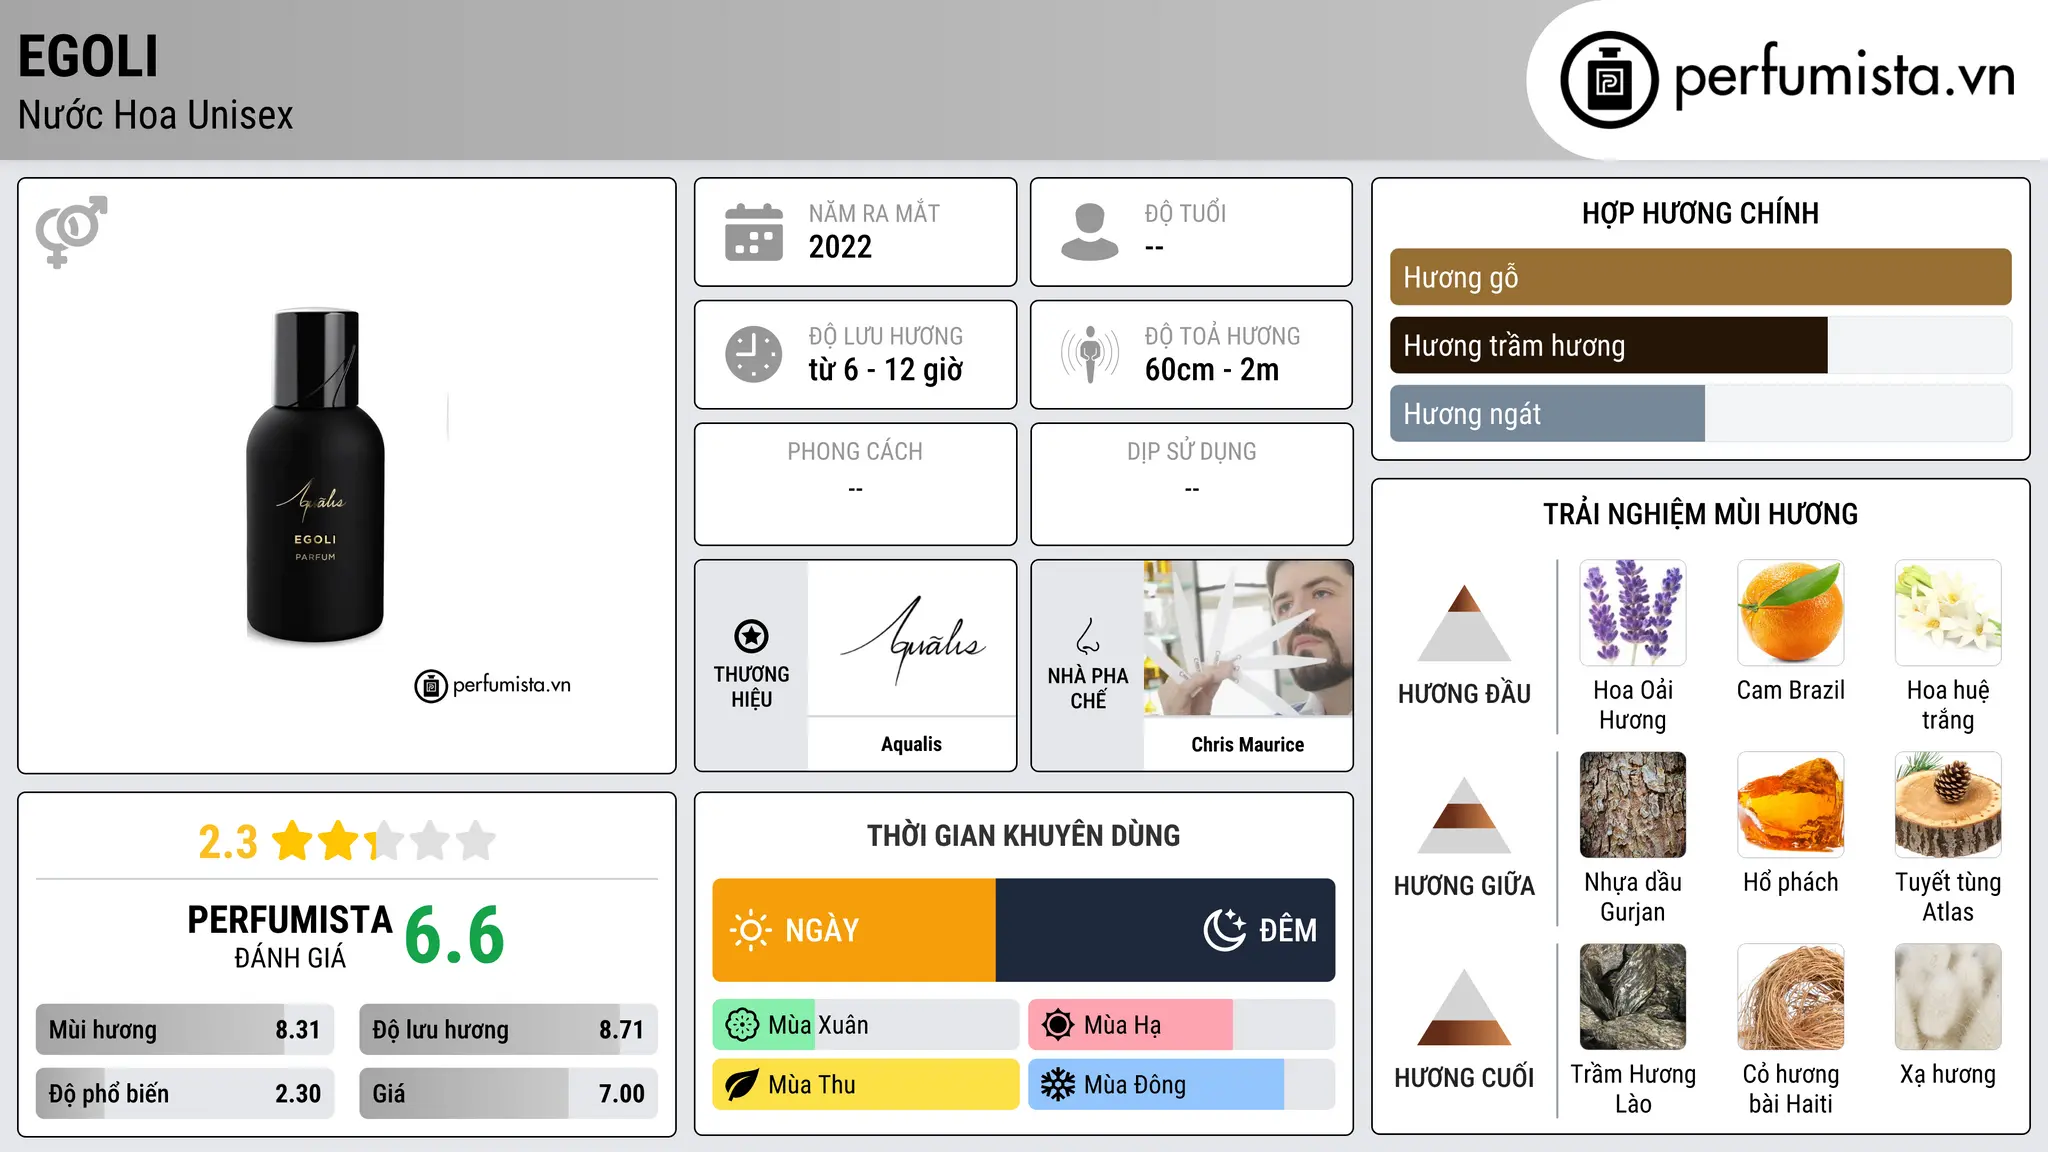Click the Hợp Hương Chính heading

point(1700,213)
